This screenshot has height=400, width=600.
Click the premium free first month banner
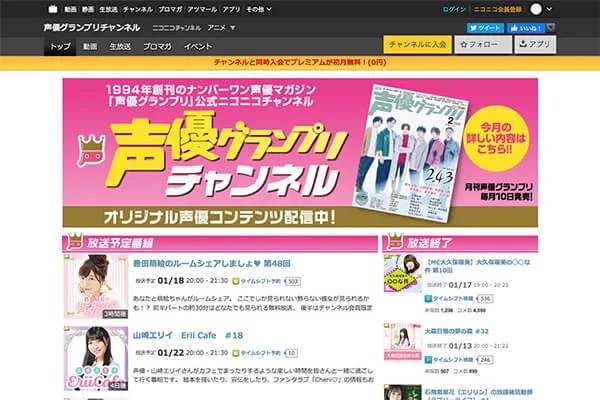[300, 62]
